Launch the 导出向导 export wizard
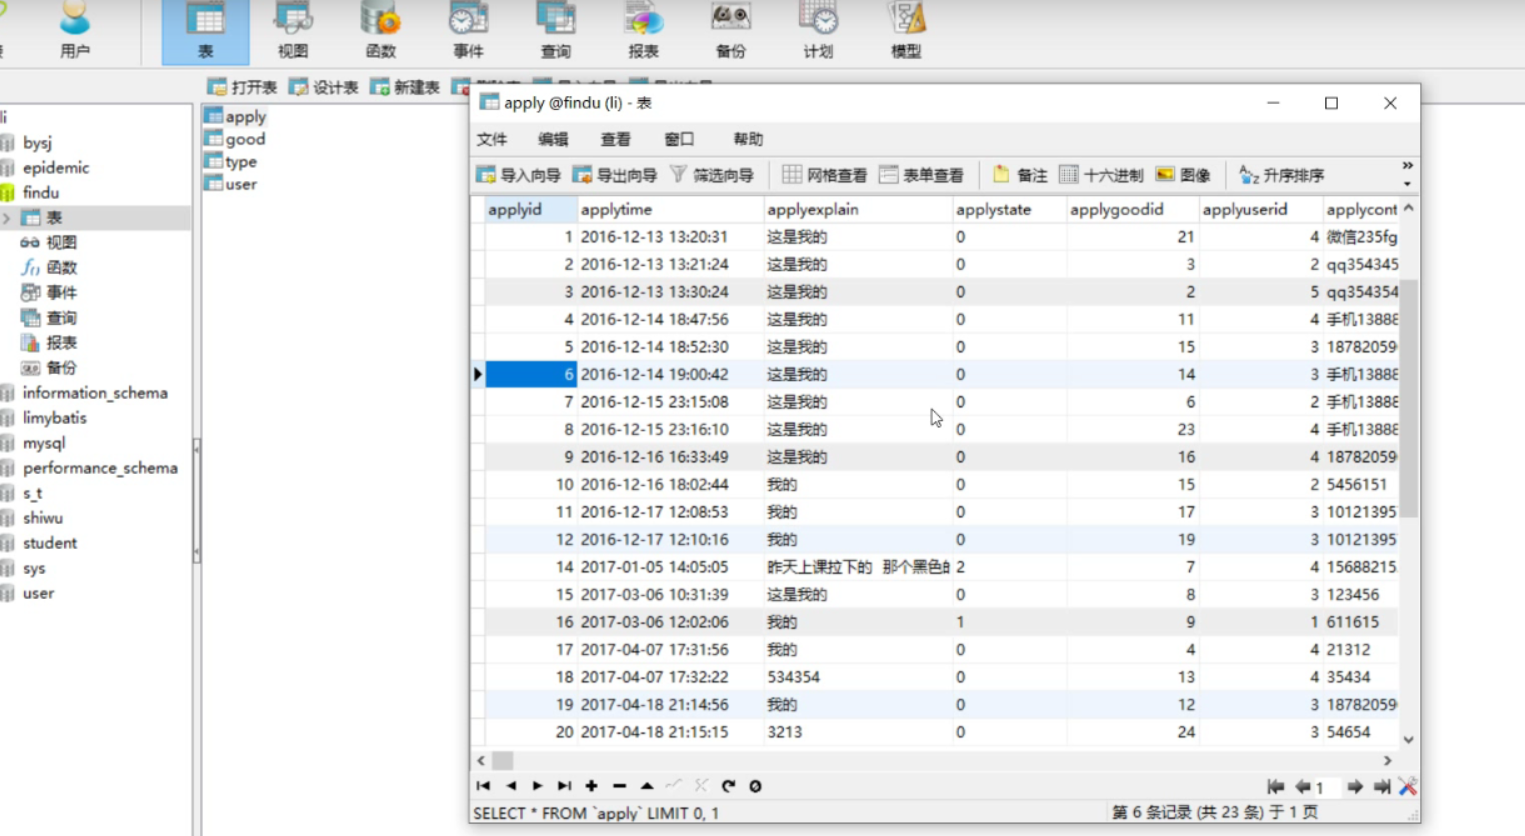Viewport: 1525px width, 836px height. (614, 175)
